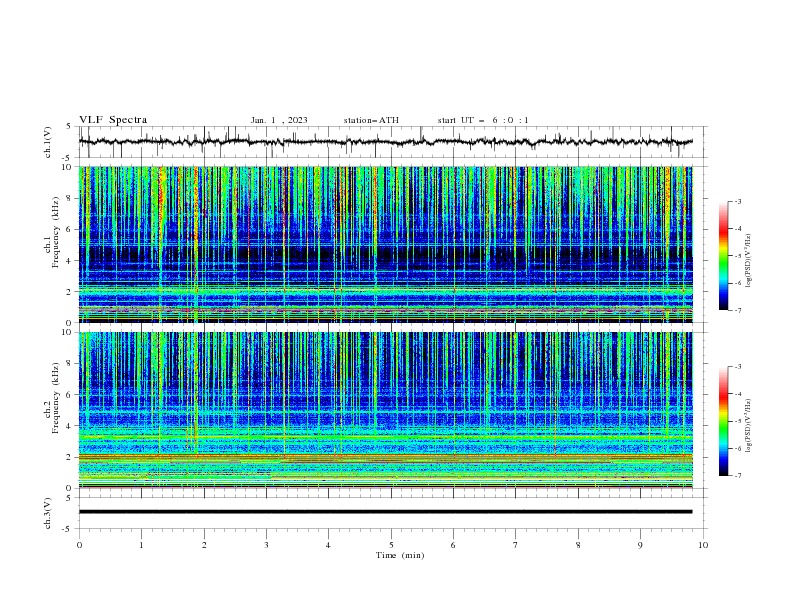Click time axis tick label '5'
Screen dimensions: 792x612
click(x=391, y=545)
